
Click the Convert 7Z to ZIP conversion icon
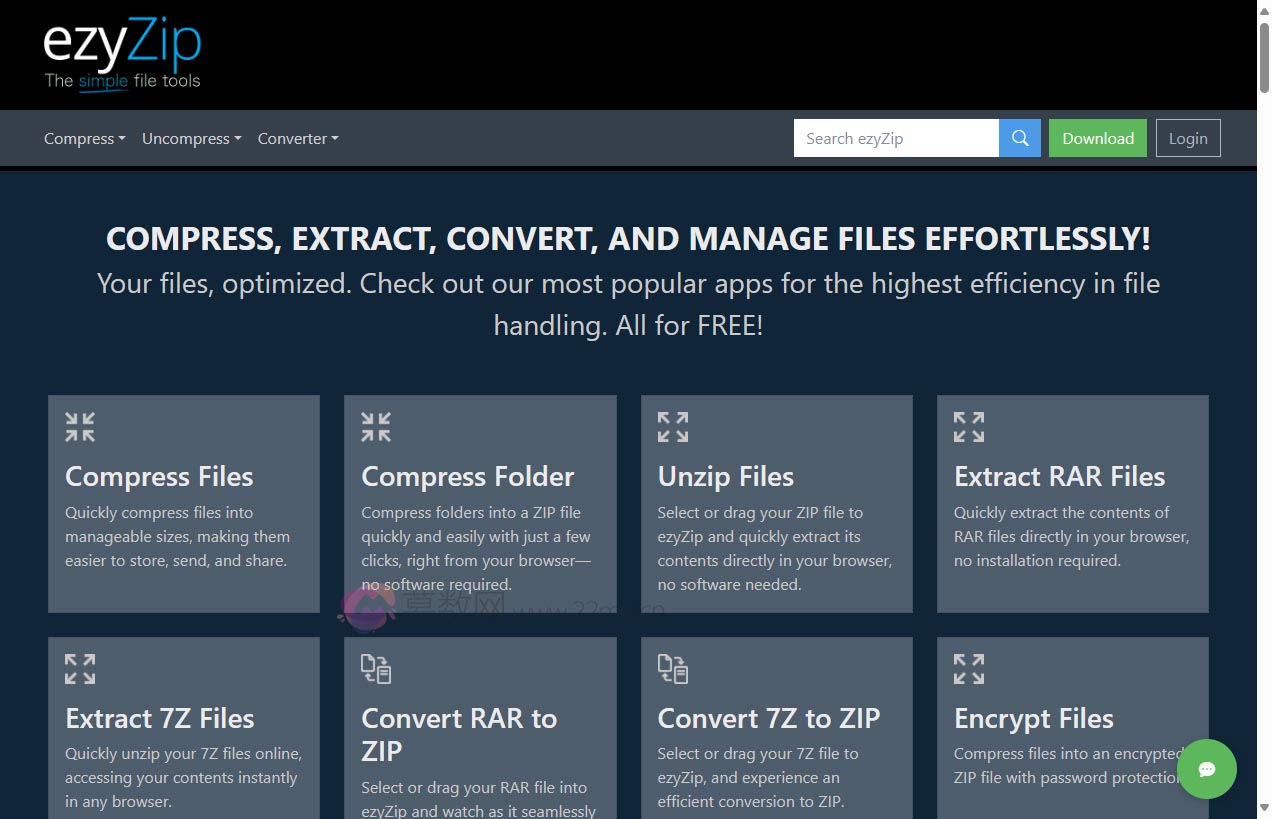point(672,670)
